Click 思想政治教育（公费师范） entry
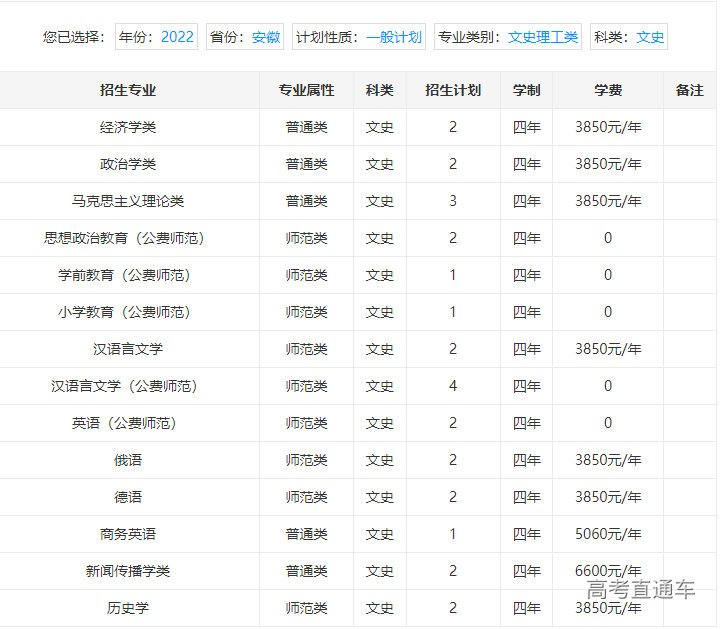724x629 pixels. [x=128, y=238]
